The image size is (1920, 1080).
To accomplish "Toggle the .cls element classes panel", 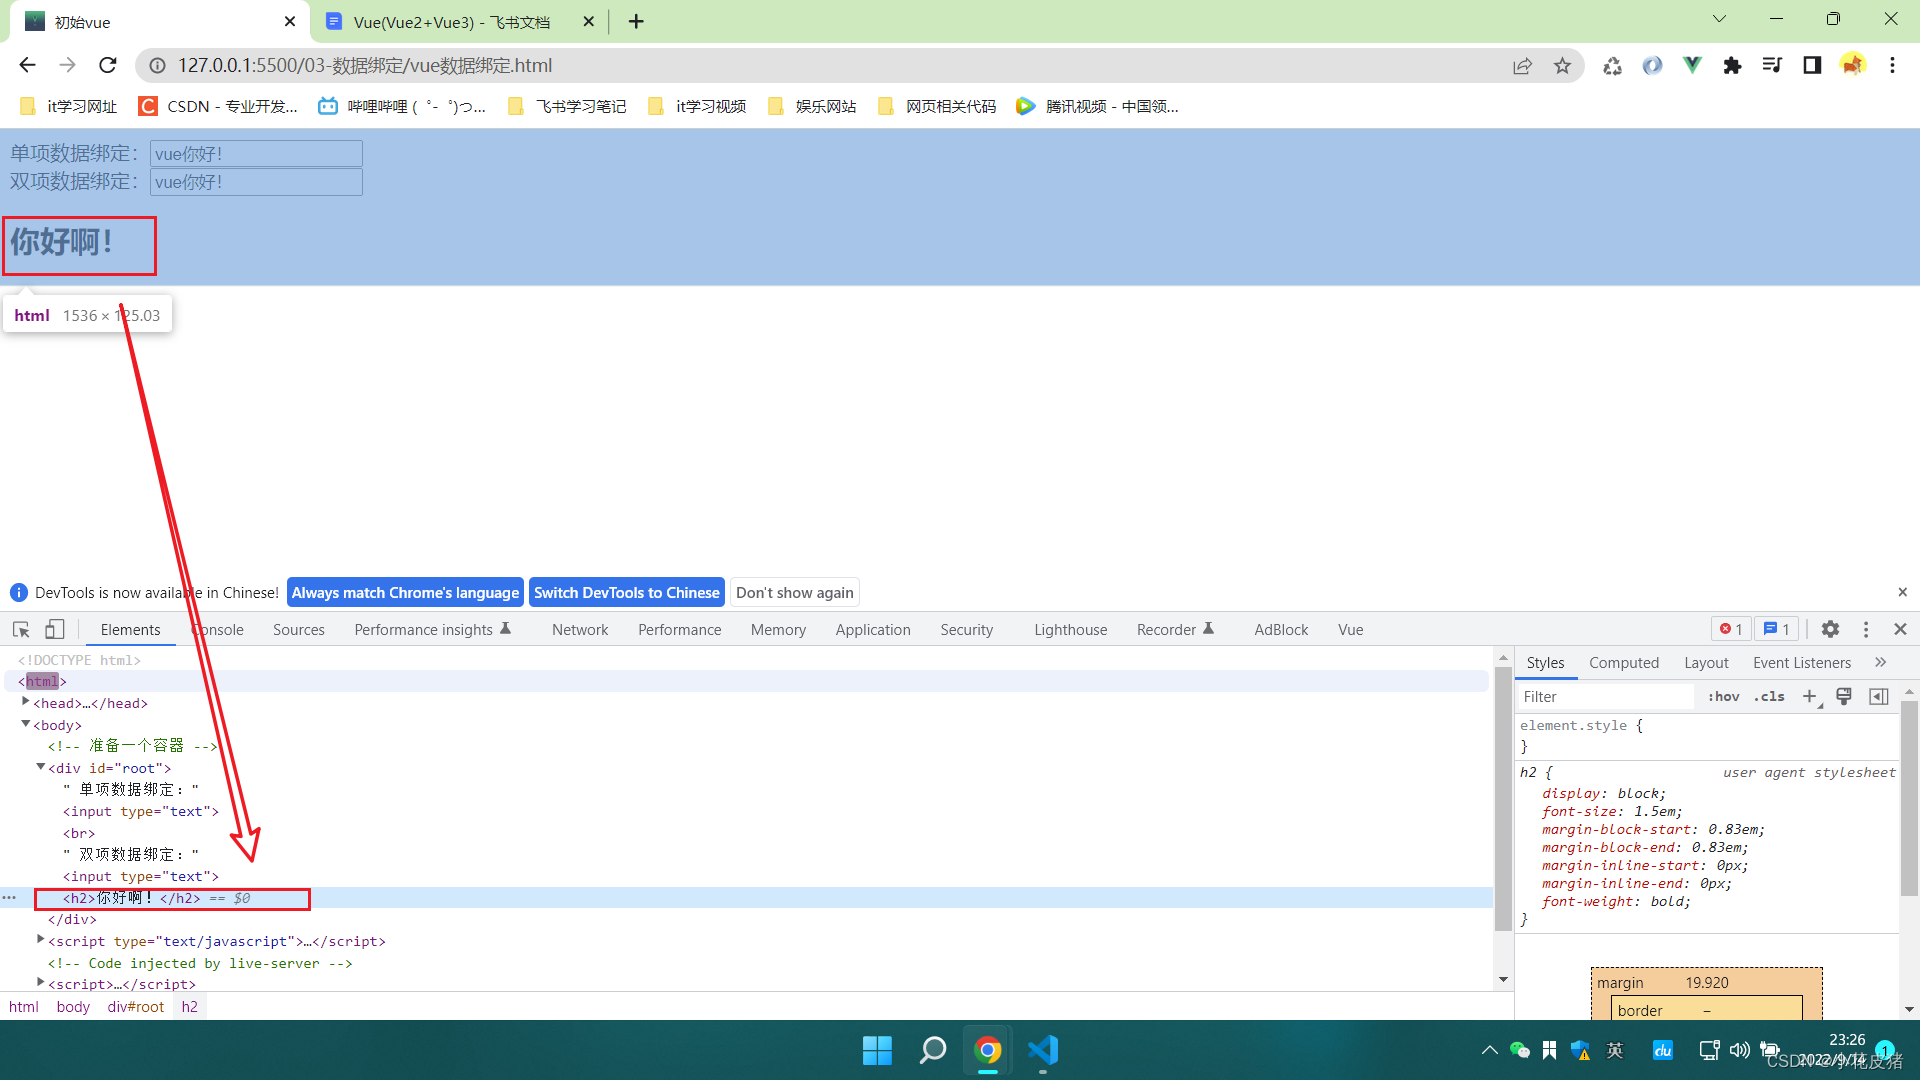I will pyautogui.click(x=1769, y=697).
